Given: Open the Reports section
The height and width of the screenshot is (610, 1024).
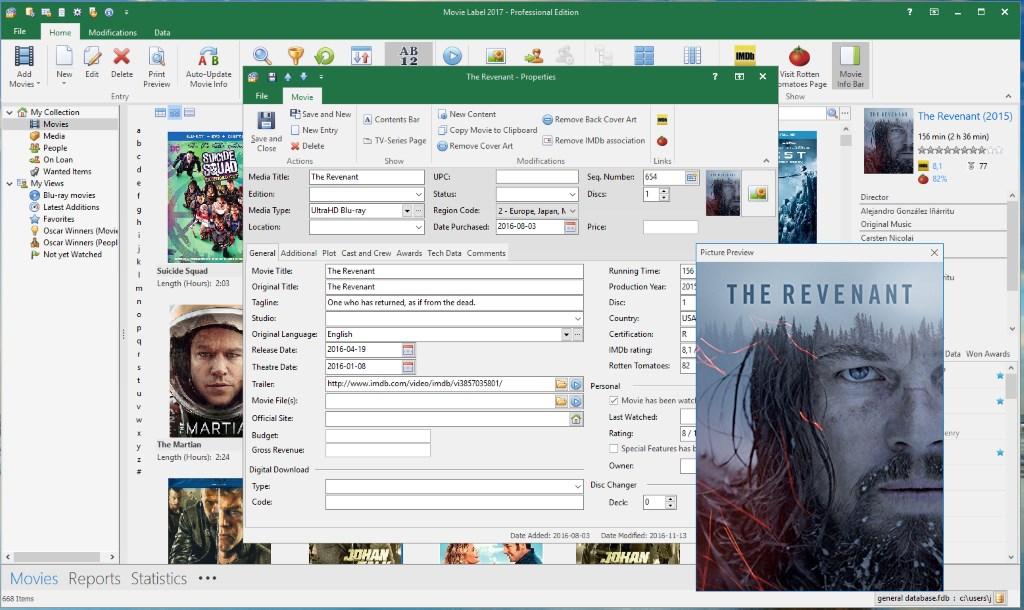Looking at the screenshot, I should tap(94, 579).
